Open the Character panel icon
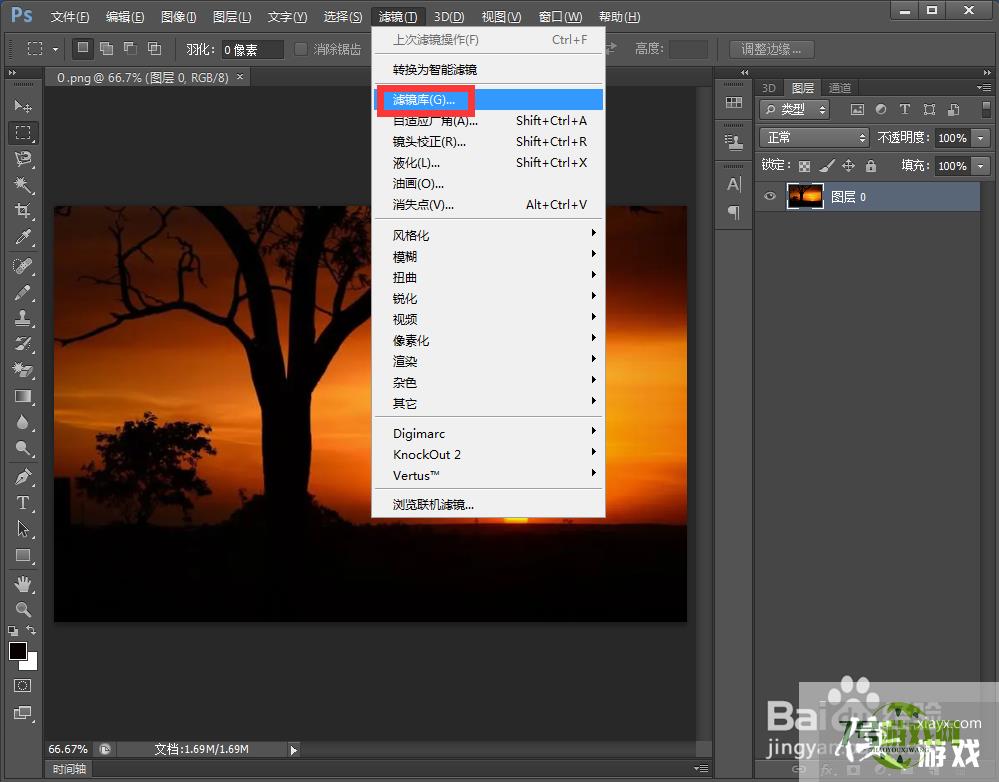The width and height of the screenshot is (999, 782). 734,185
